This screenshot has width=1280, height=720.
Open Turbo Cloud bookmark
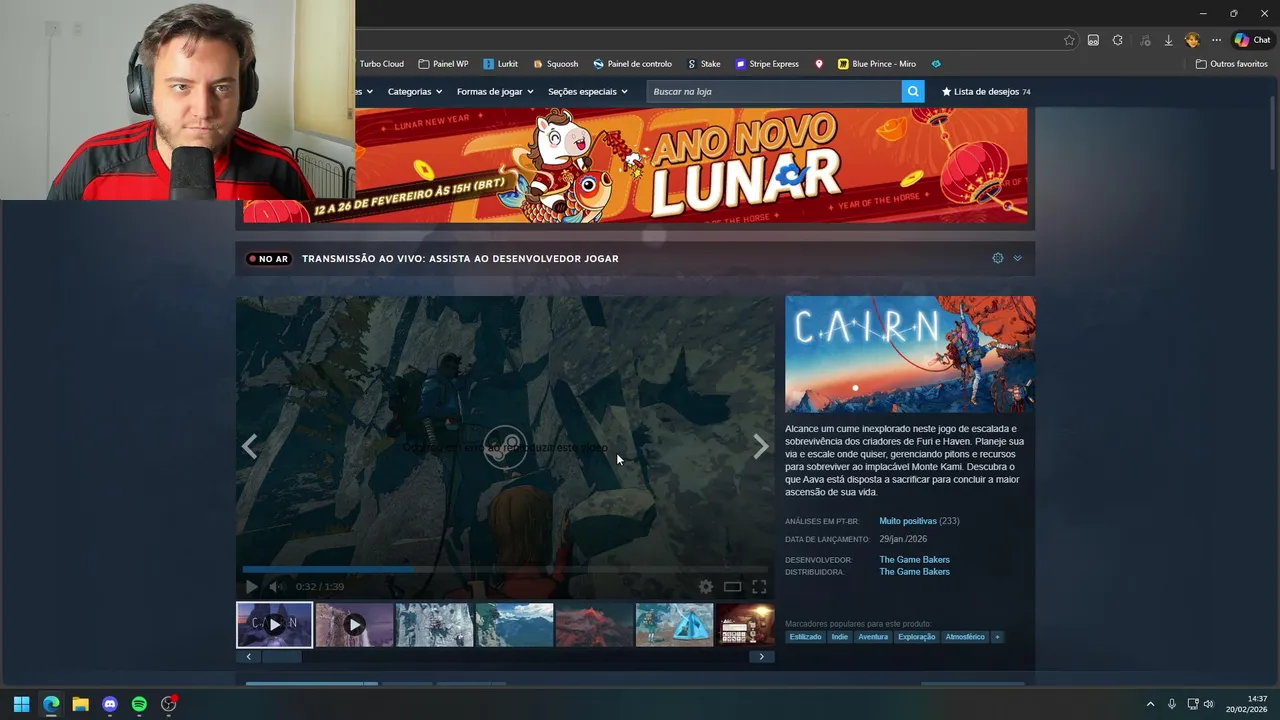pos(381,64)
